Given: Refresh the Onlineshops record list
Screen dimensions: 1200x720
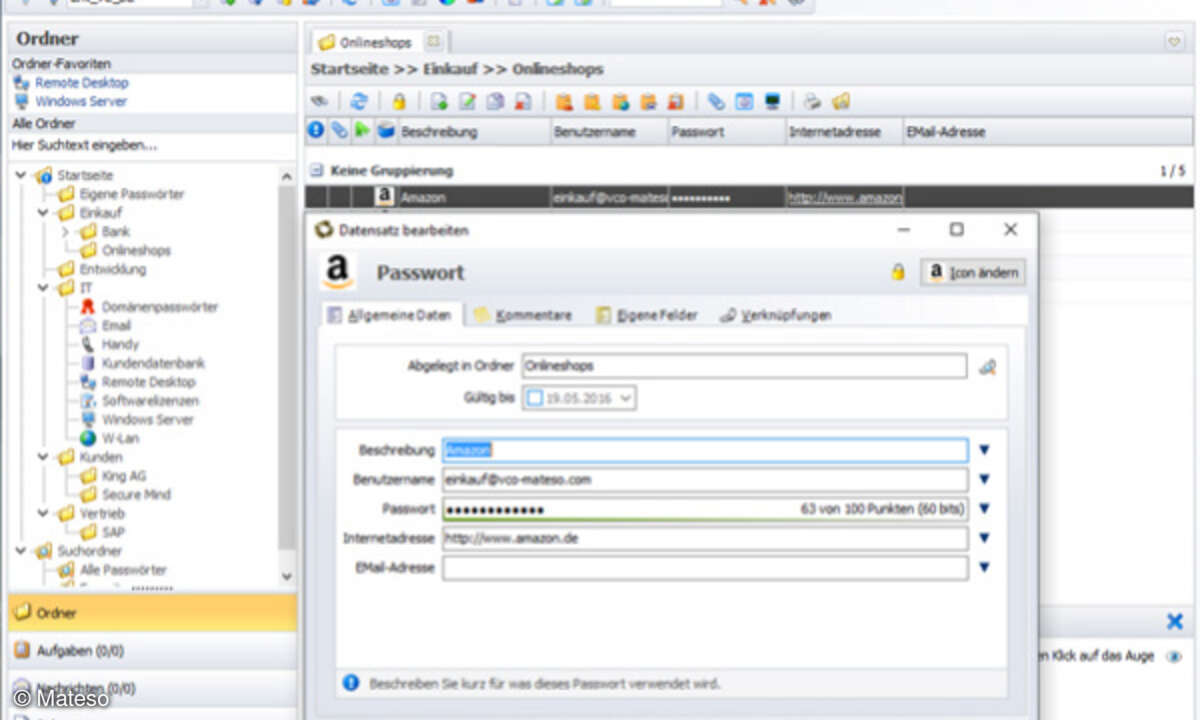Looking at the screenshot, I should [x=358, y=101].
